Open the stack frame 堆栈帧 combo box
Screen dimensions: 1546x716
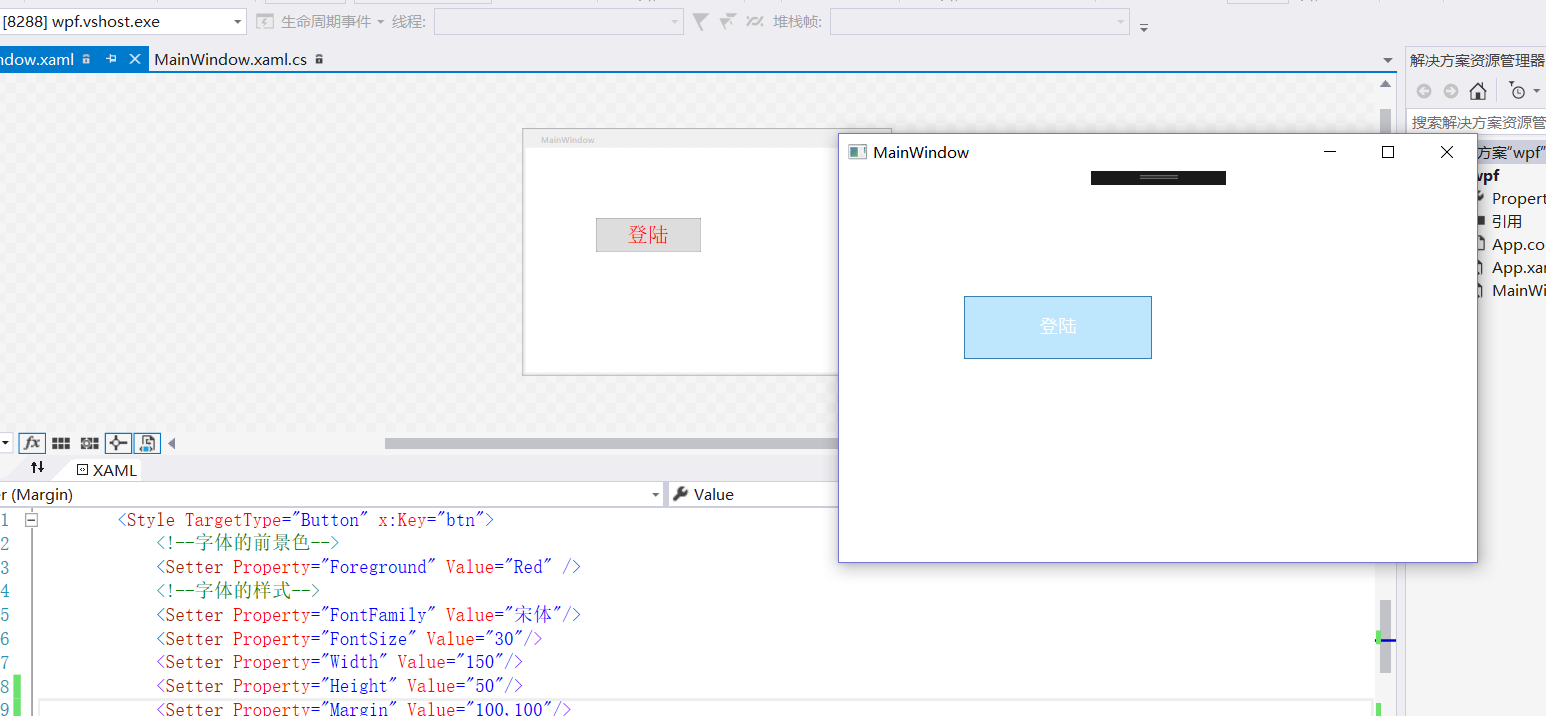click(x=980, y=21)
